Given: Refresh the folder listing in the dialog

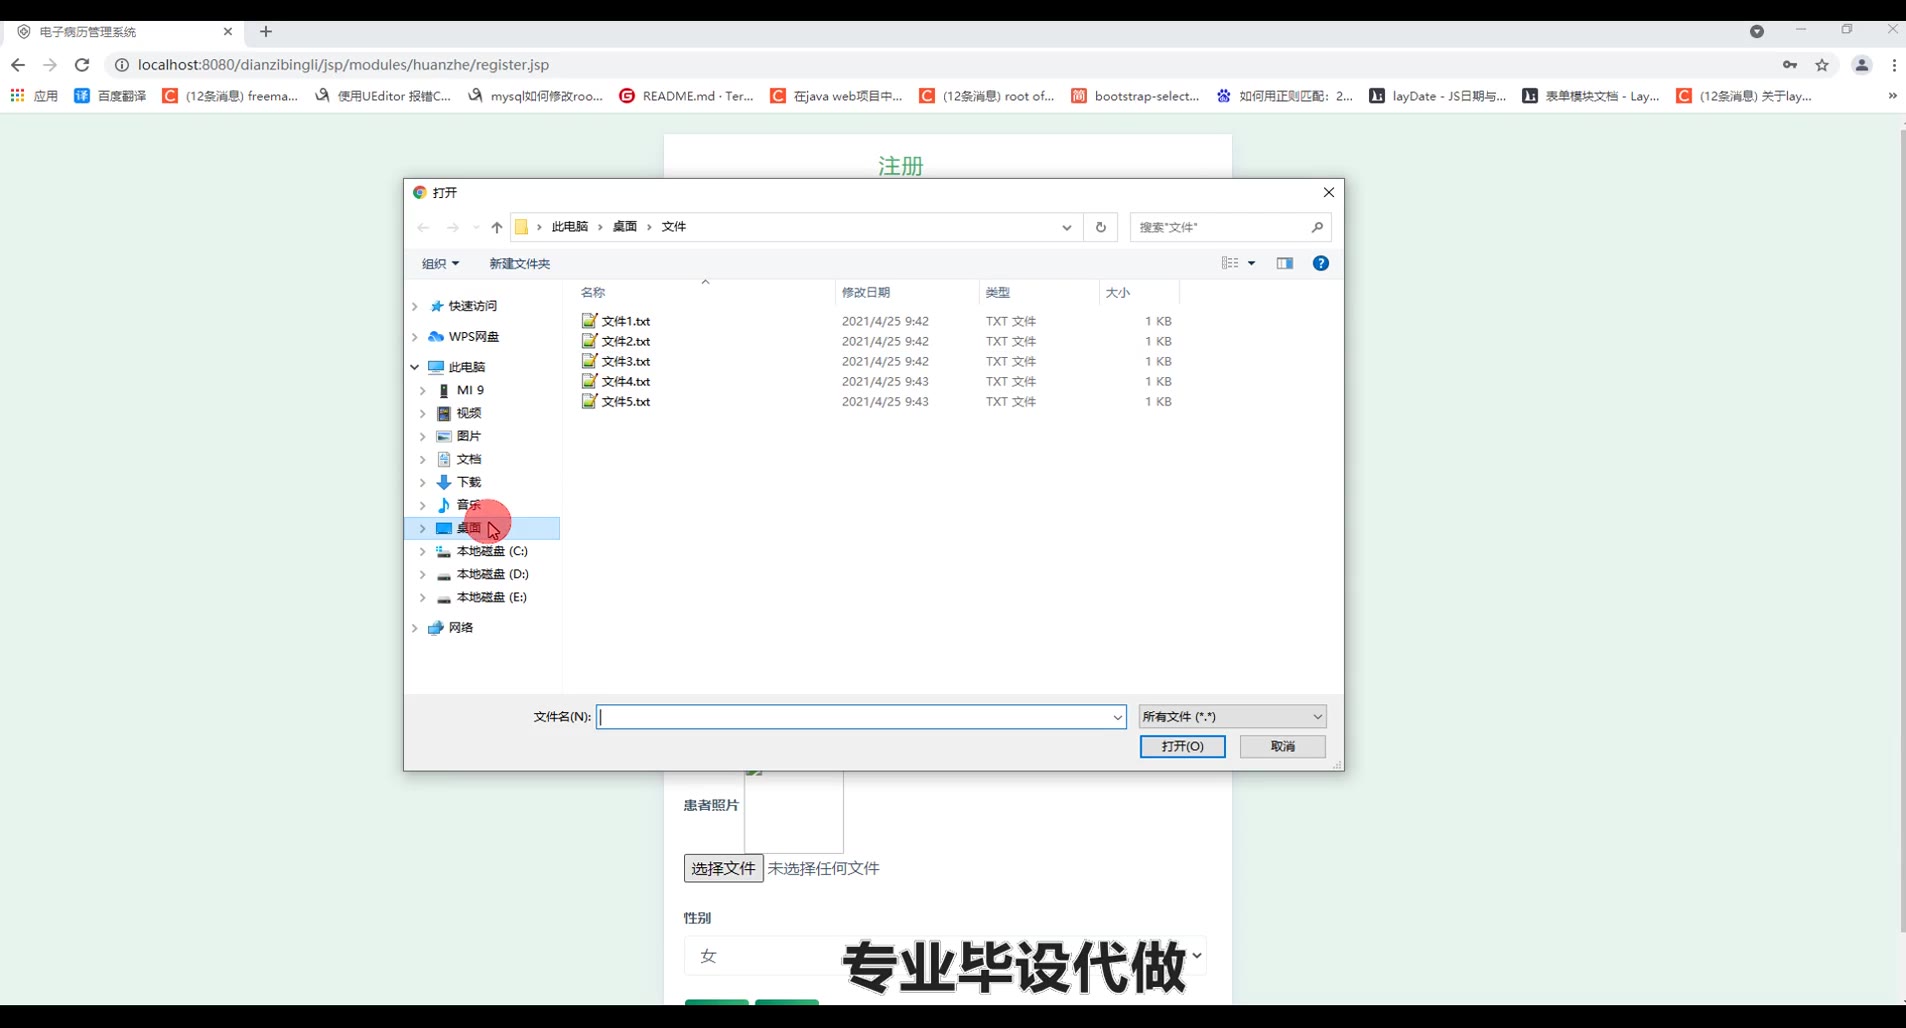Looking at the screenshot, I should [x=1100, y=227].
